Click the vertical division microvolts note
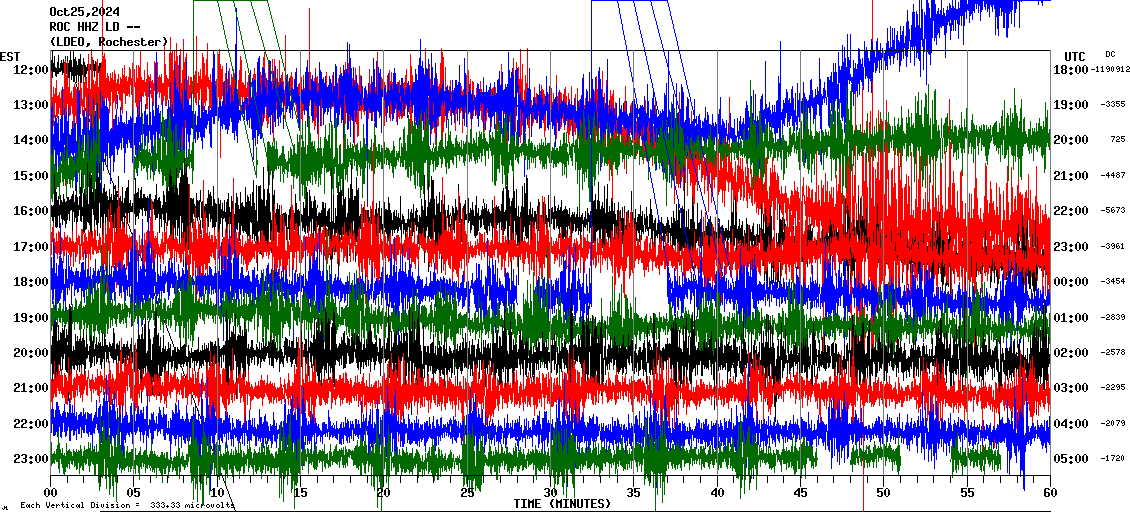This screenshot has height=519, width=1130. coord(127,506)
